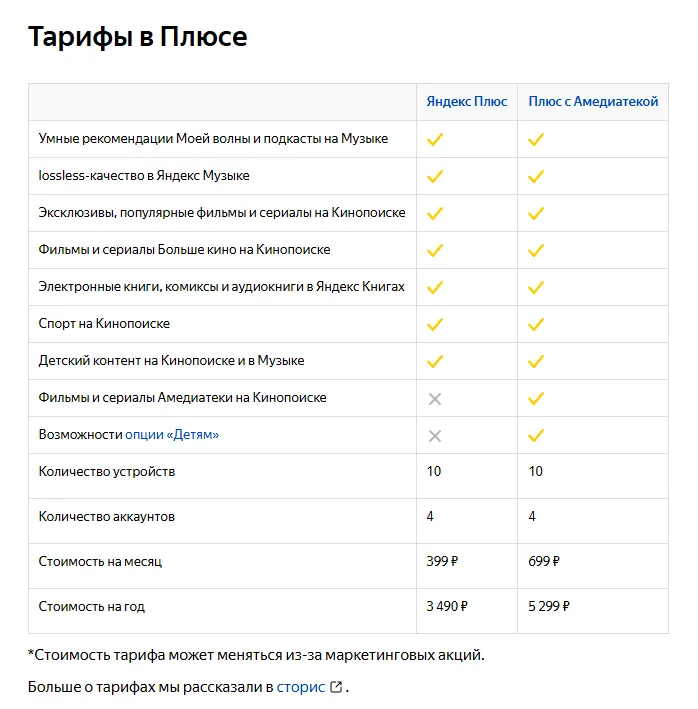Click the Тарифы в Плюсе heading
The height and width of the screenshot is (709, 698).
(138, 38)
